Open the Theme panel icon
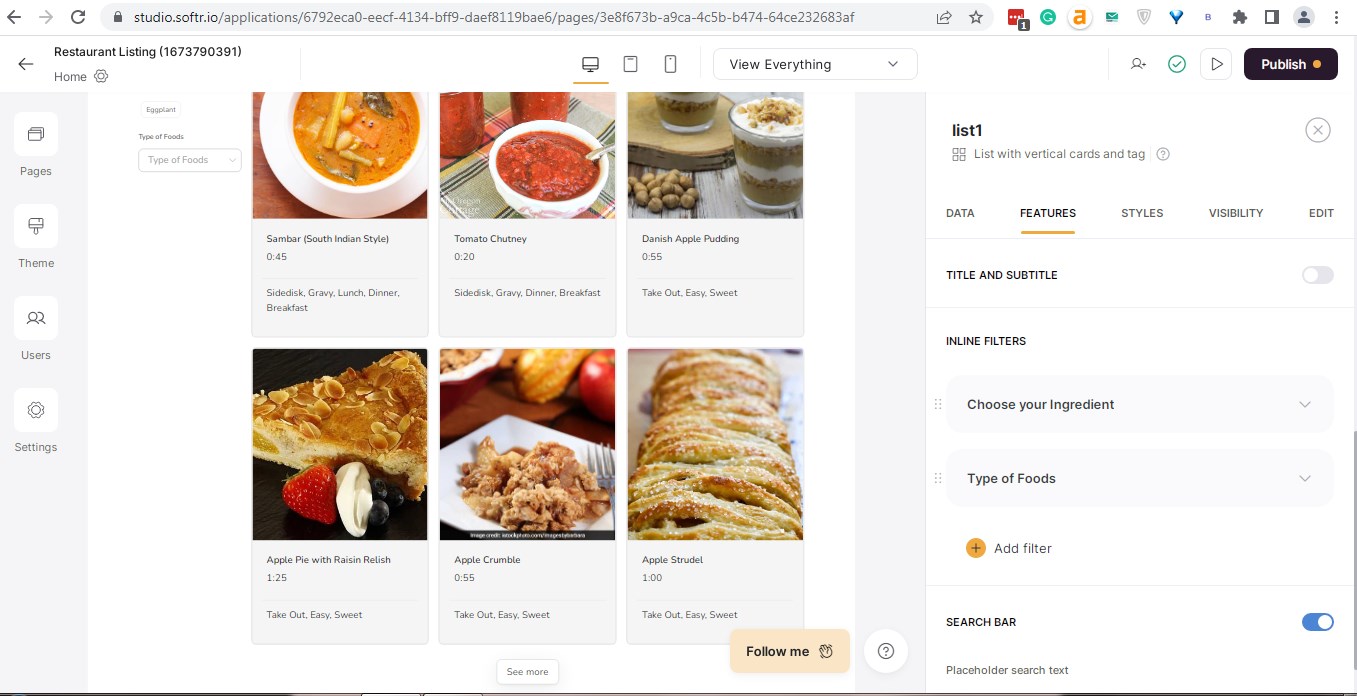 pos(36,226)
